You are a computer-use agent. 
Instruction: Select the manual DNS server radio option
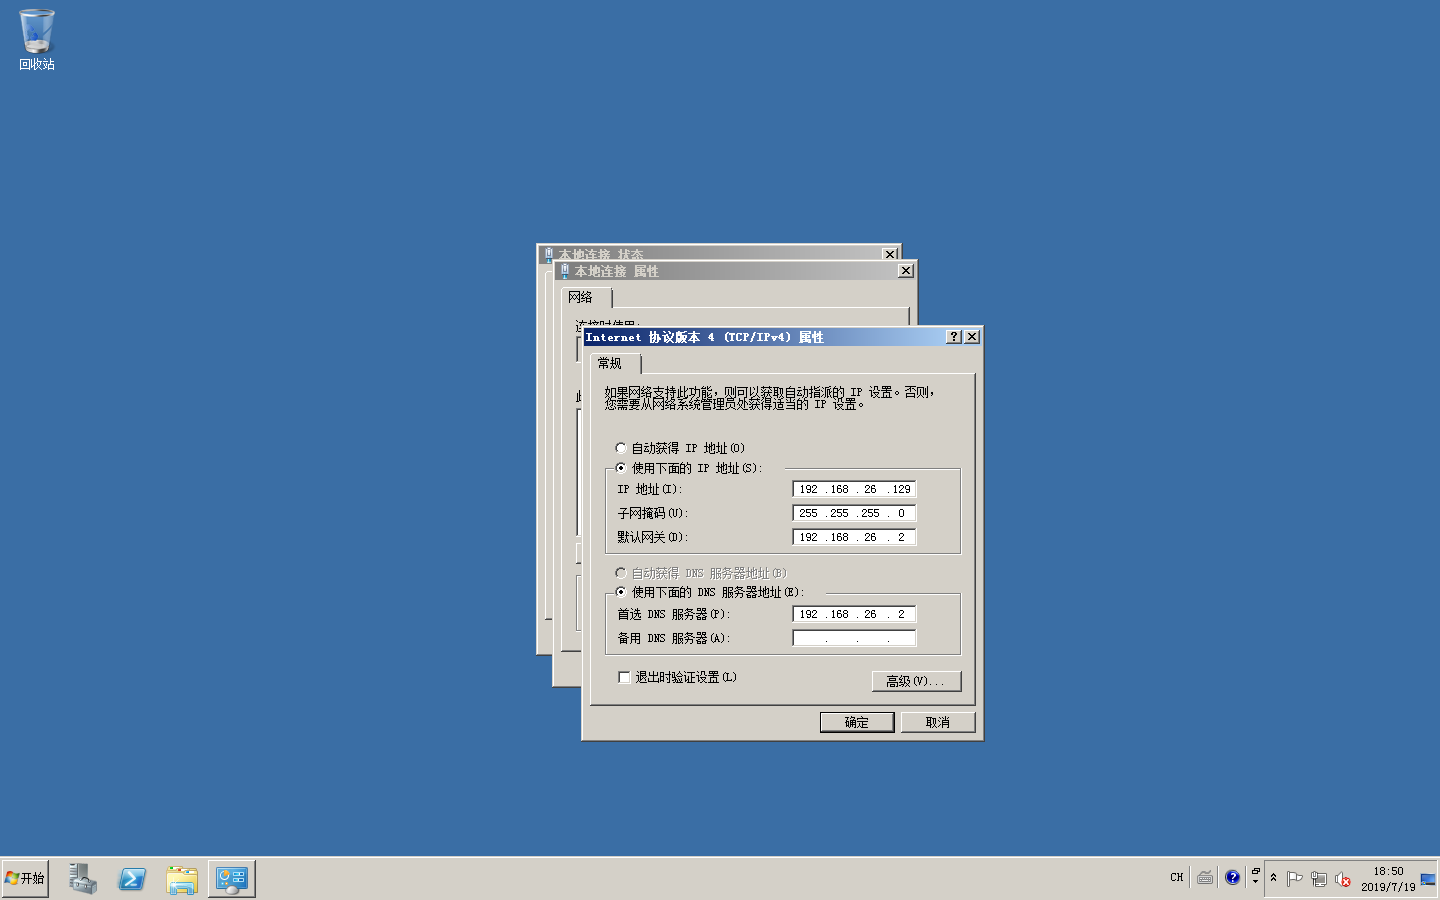(621, 592)
